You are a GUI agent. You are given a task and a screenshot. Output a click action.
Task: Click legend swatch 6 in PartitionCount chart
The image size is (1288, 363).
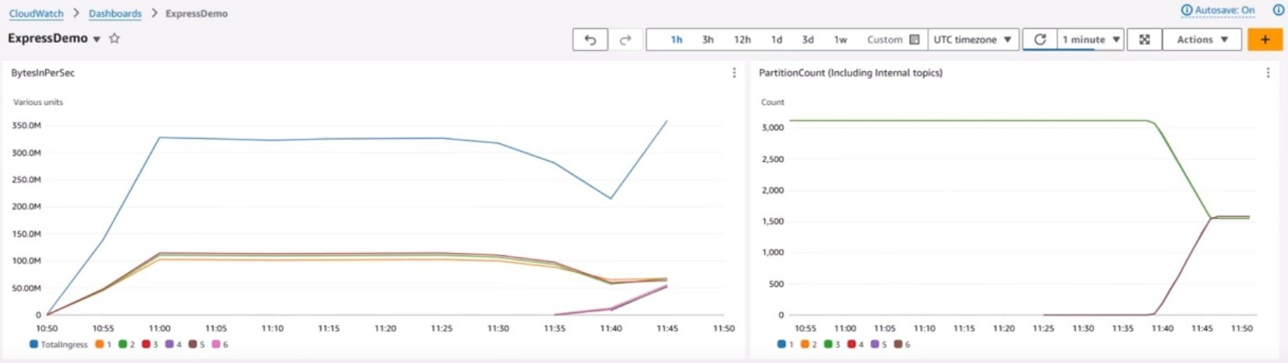coord(898,344)
